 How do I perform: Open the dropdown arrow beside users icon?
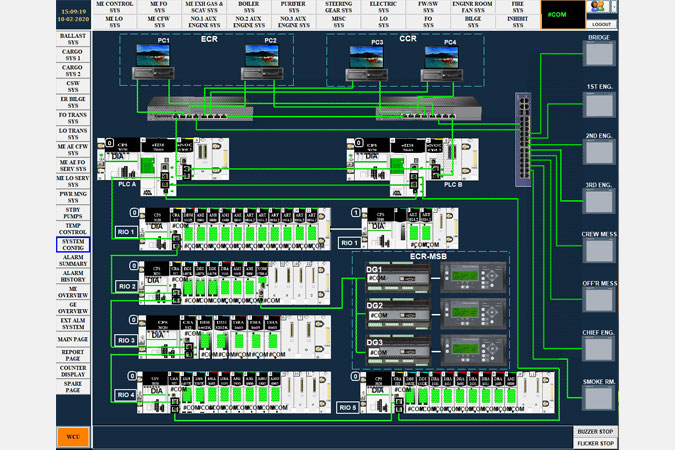pos(613,6)
